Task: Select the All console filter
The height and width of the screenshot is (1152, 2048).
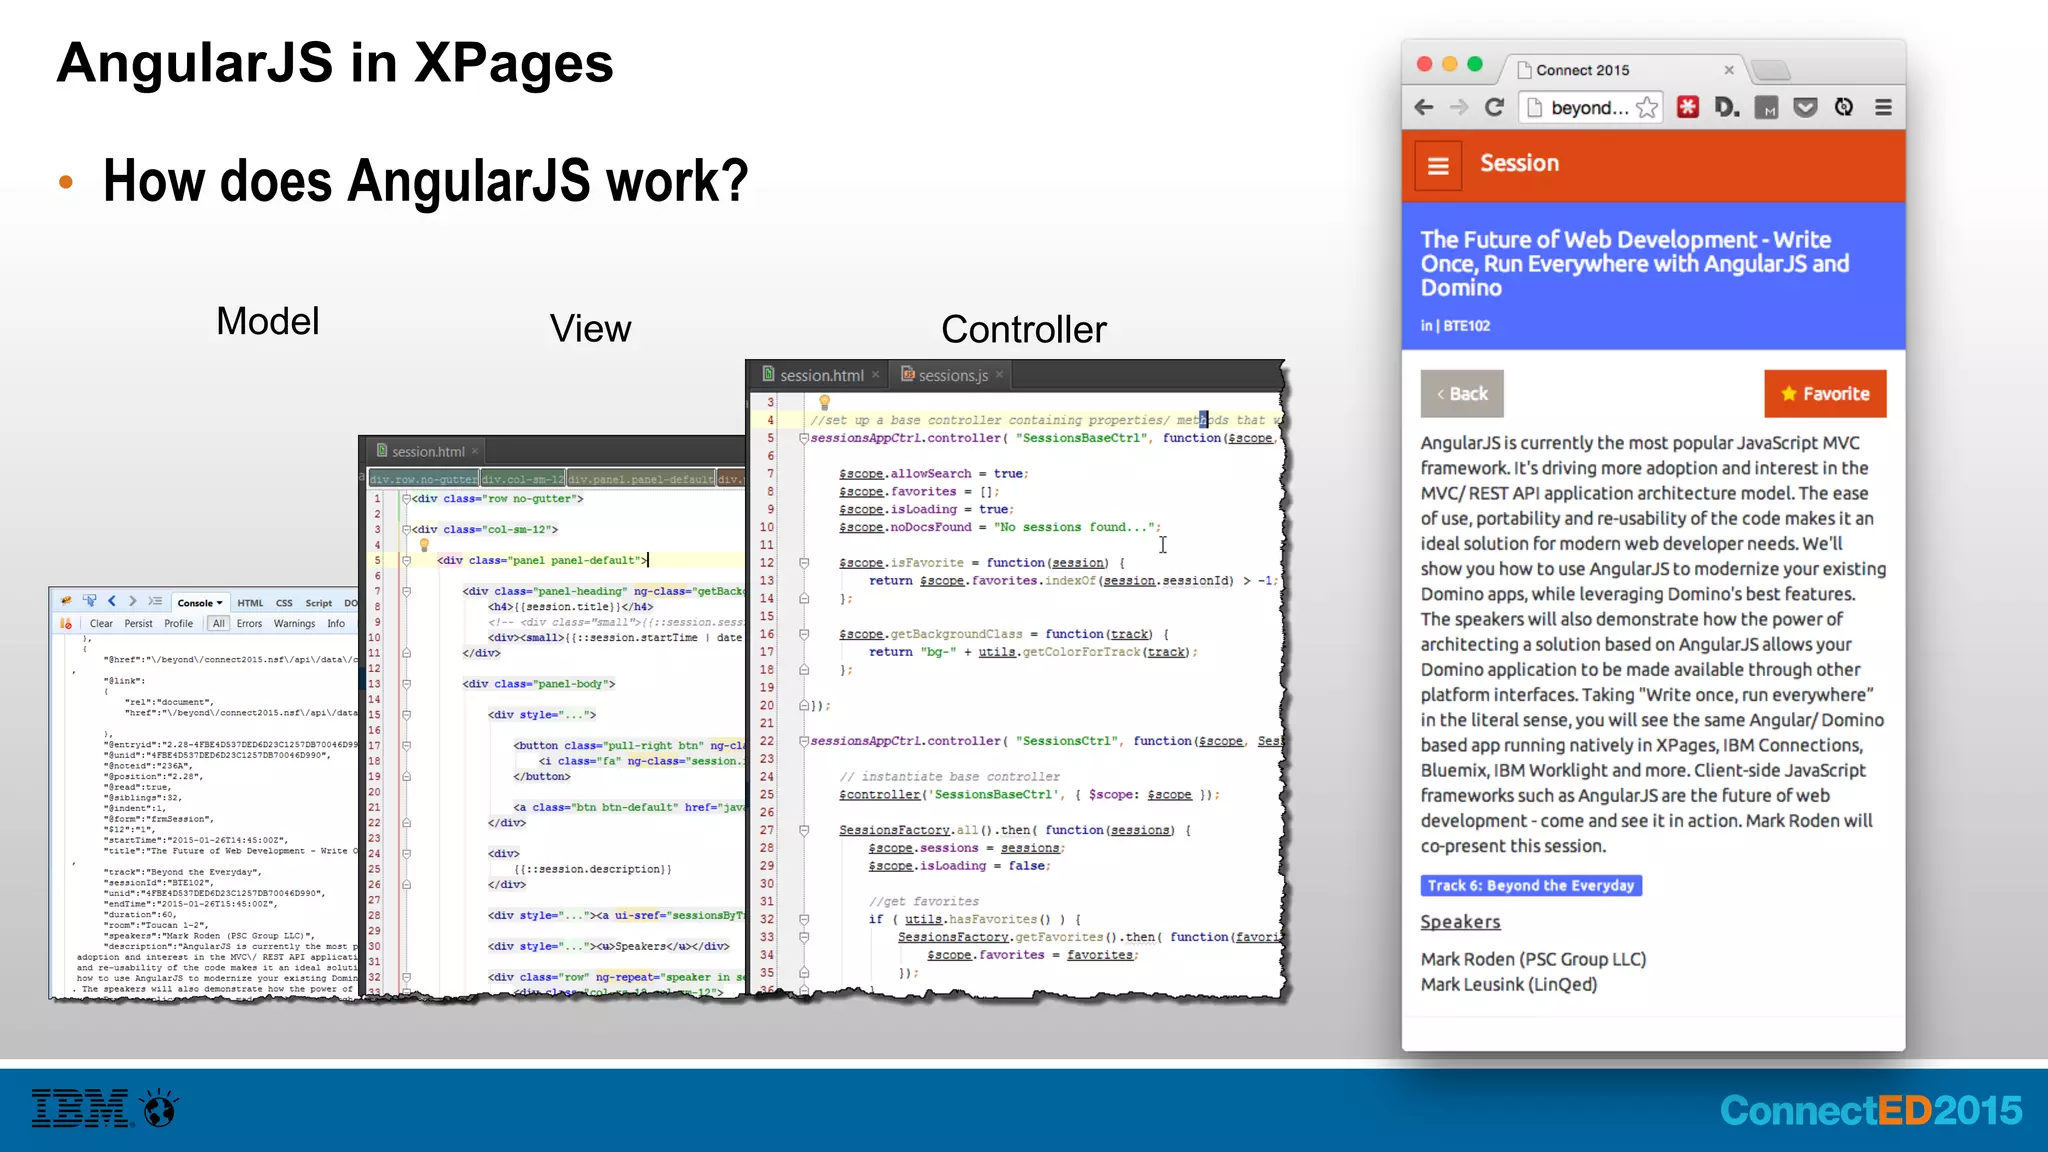Action: point(218,624)
